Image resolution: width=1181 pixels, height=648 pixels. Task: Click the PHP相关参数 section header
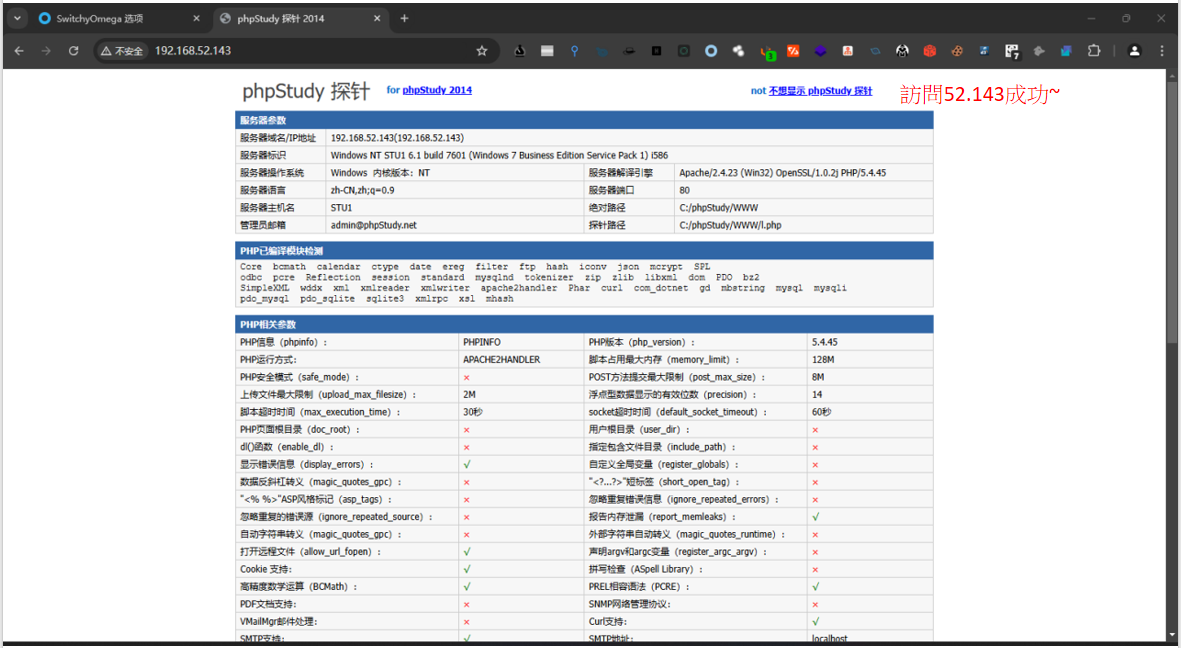tap(584, 325)
